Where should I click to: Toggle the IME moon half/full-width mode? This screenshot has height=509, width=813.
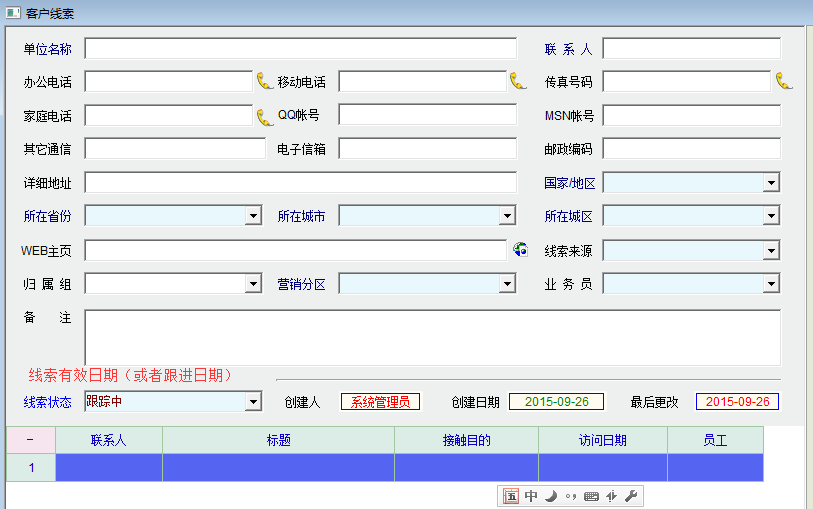click(551, 496)
